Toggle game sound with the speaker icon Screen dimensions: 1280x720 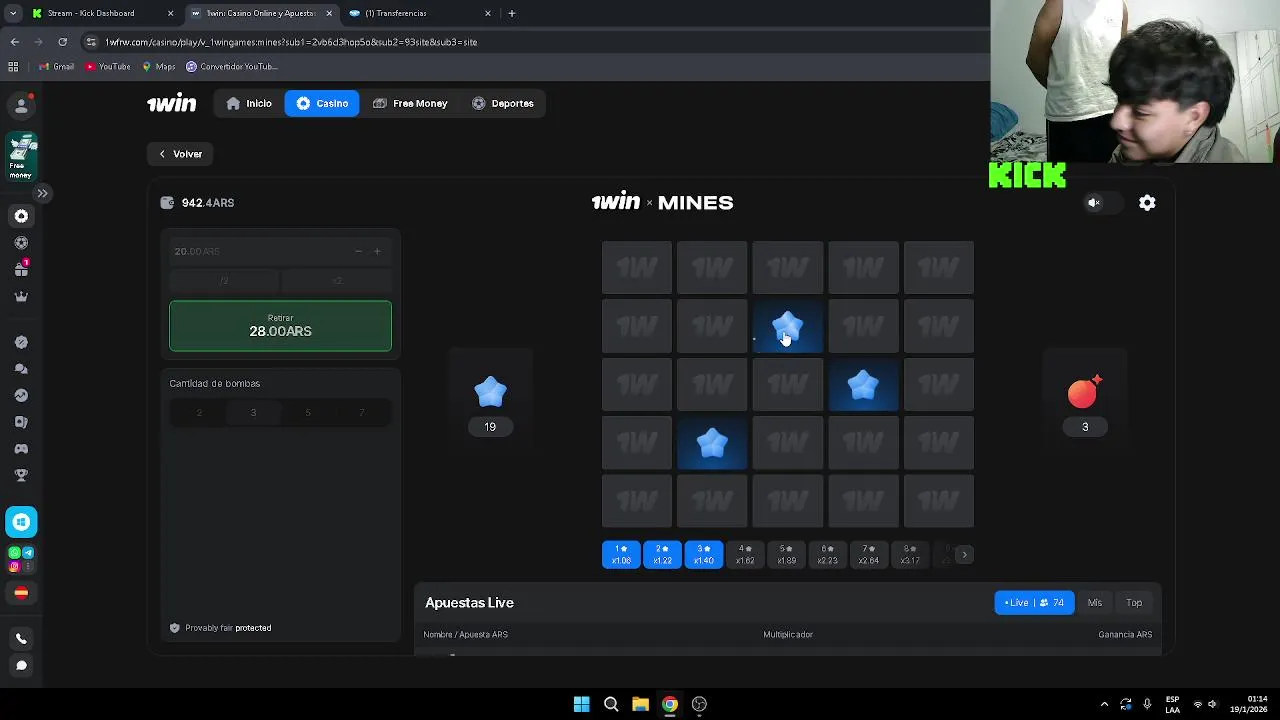1094,203
